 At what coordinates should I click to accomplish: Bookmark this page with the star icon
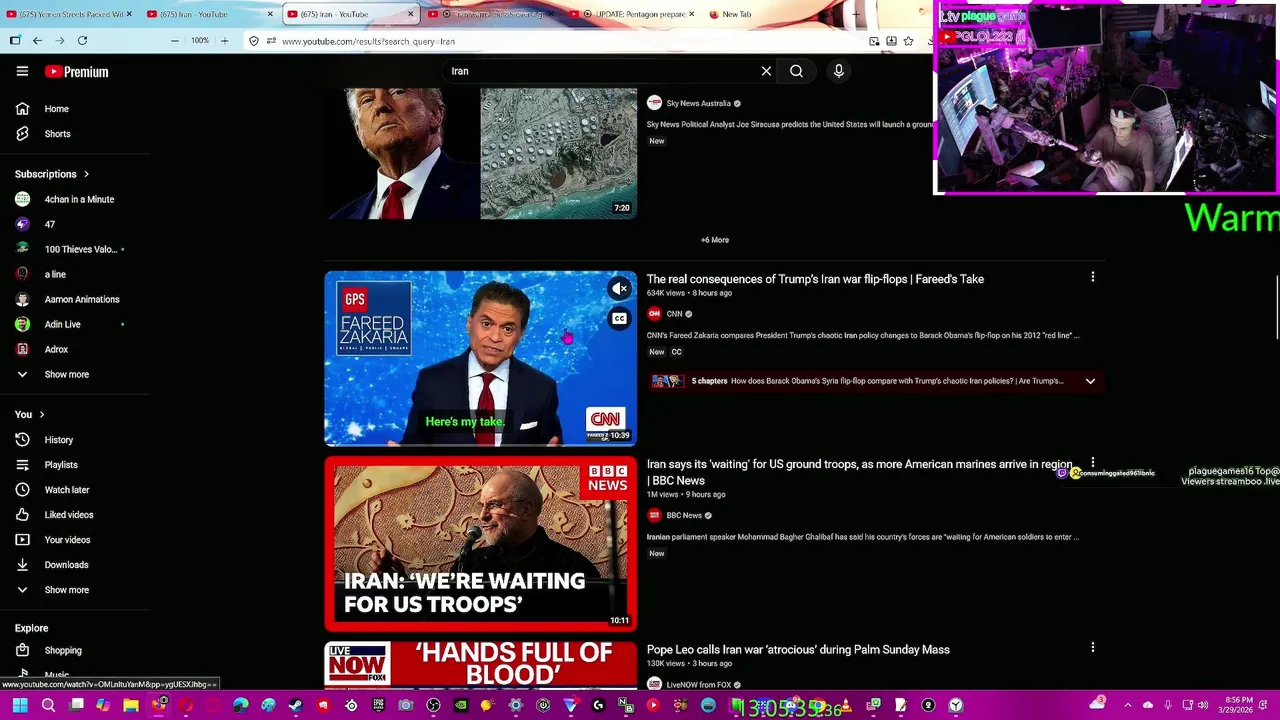(x=908, y=41)
